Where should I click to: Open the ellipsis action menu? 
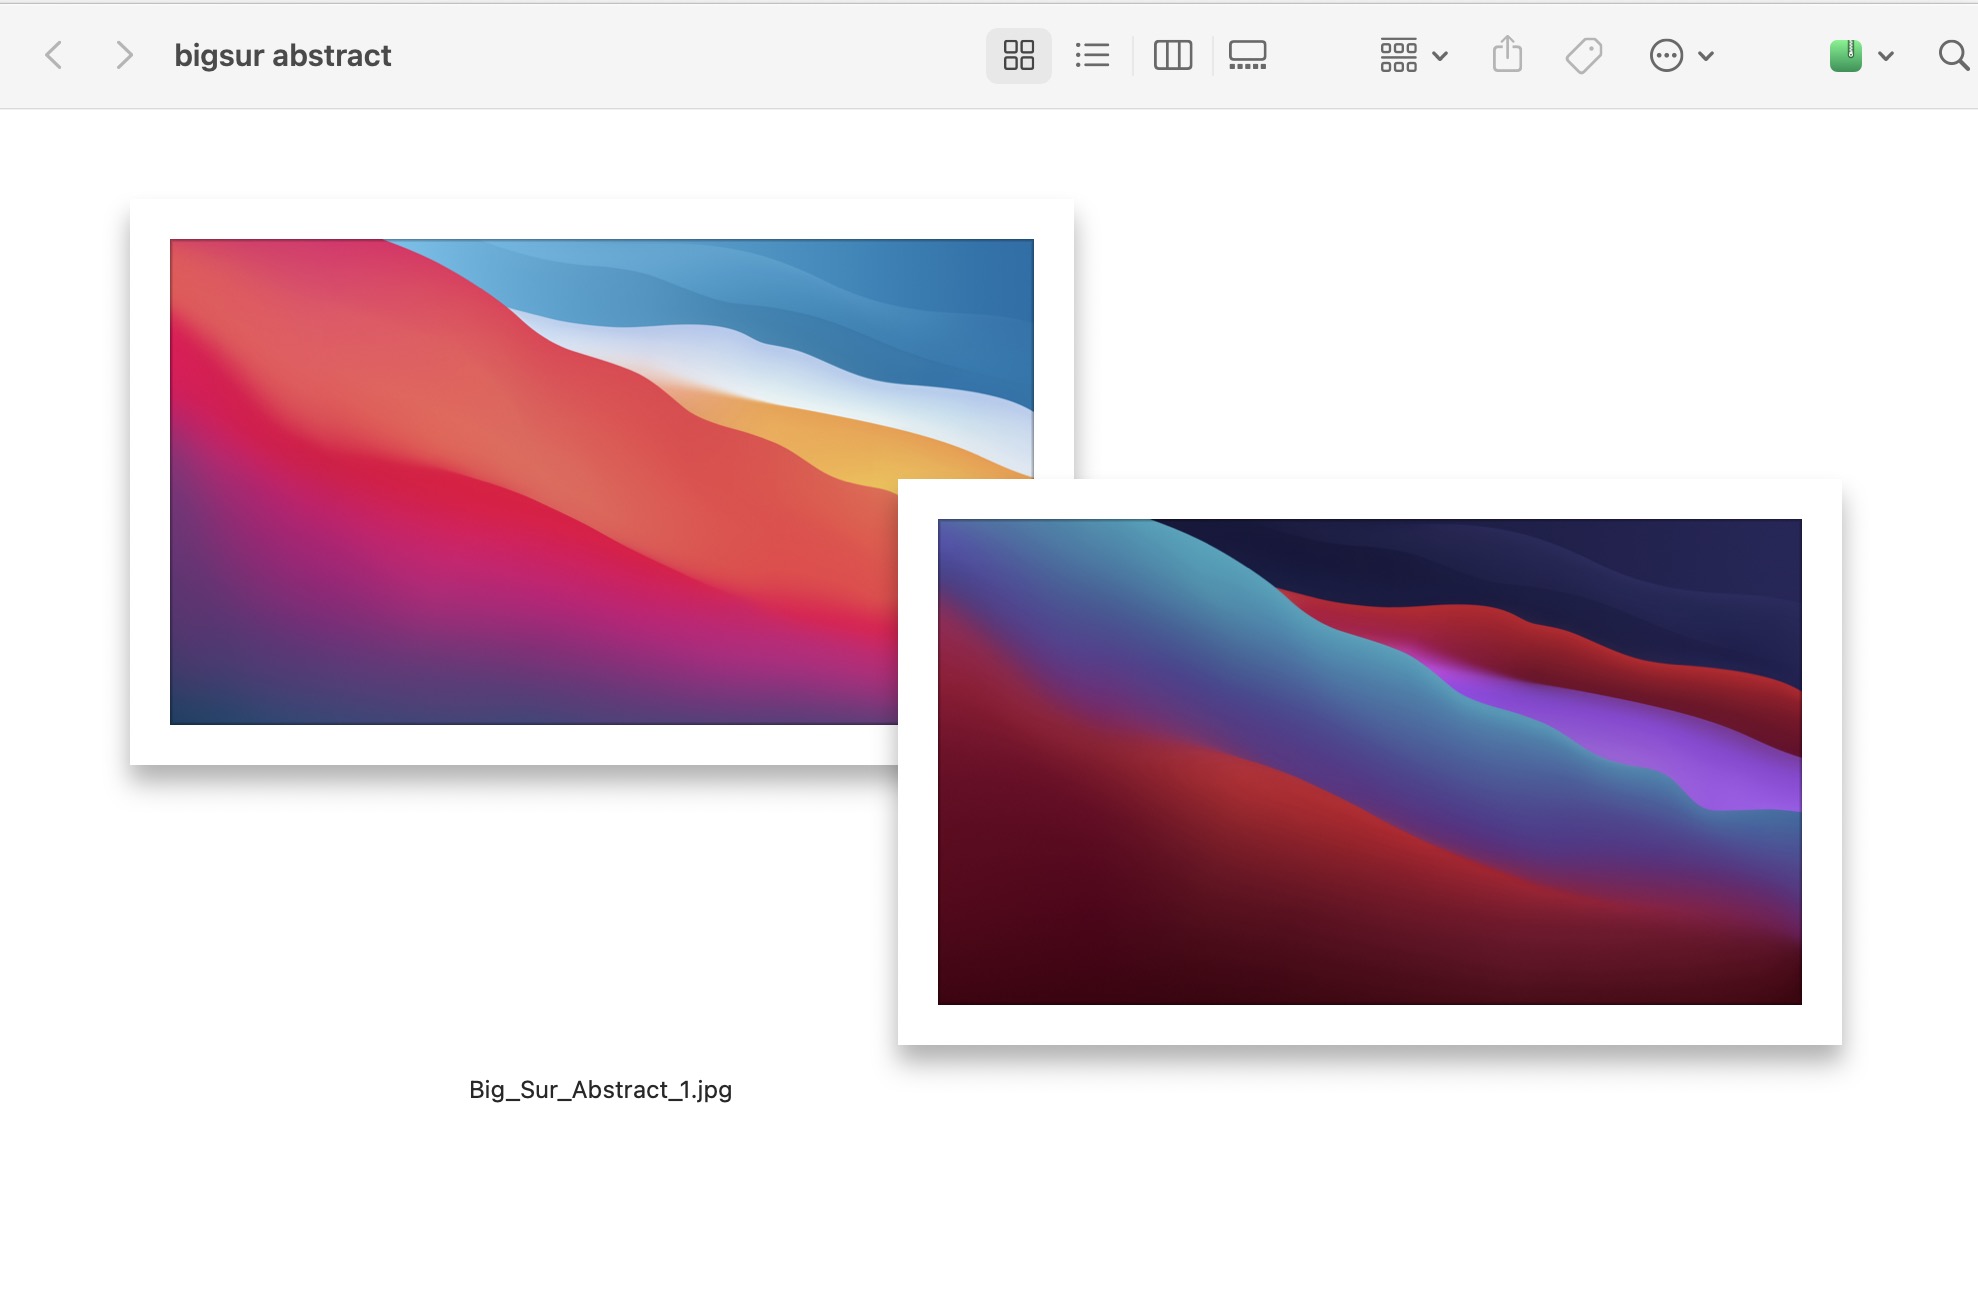coord(1666,55)
